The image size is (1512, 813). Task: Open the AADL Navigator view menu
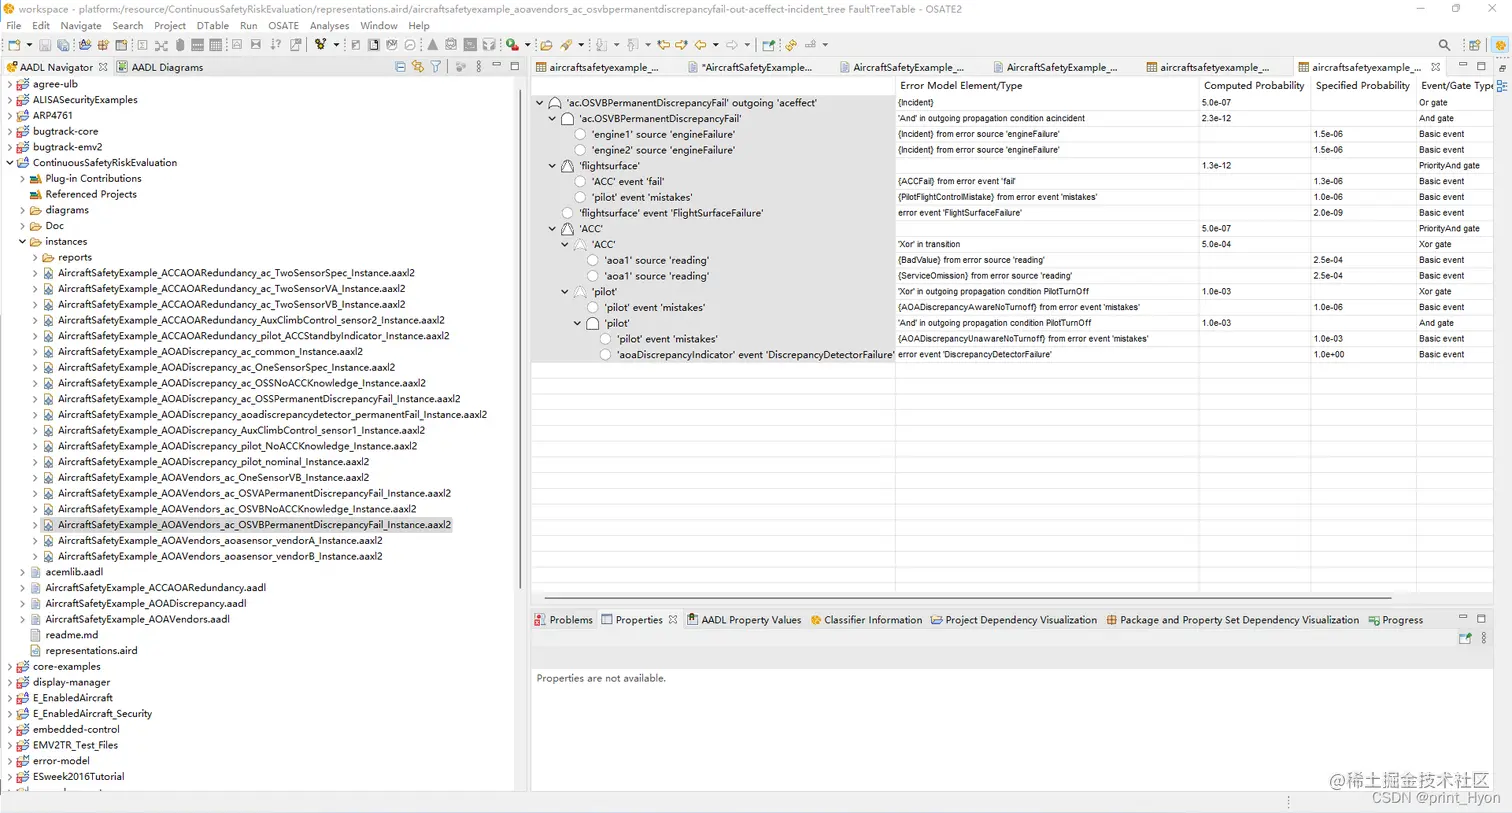pyautogui.click(x=479, y=67)
